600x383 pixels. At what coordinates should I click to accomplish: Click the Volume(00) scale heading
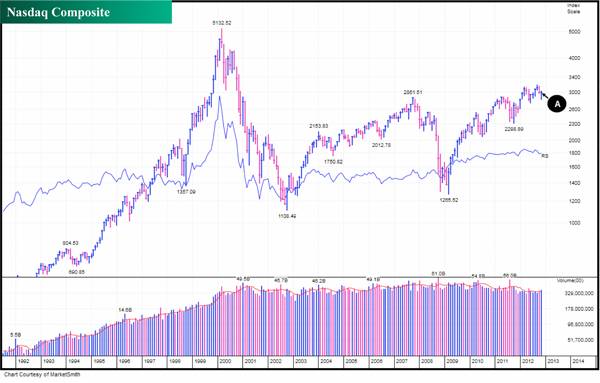point(570,281)
